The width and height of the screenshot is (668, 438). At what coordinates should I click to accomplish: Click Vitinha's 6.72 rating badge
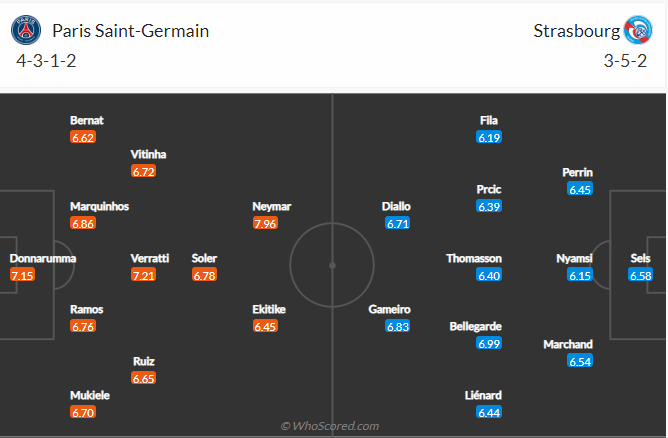coord(145,172)
